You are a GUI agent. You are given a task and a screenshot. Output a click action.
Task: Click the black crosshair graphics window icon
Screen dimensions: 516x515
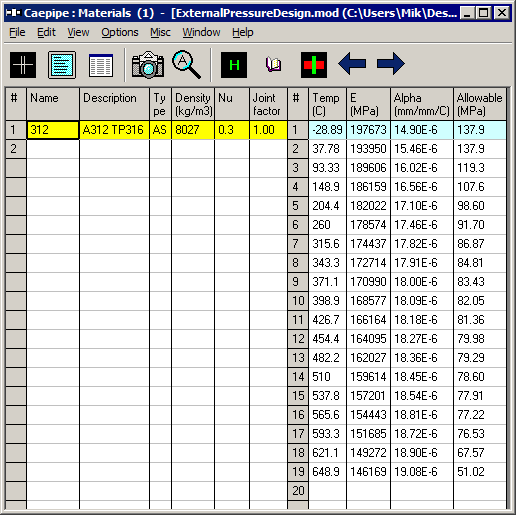tap(23, 65)
